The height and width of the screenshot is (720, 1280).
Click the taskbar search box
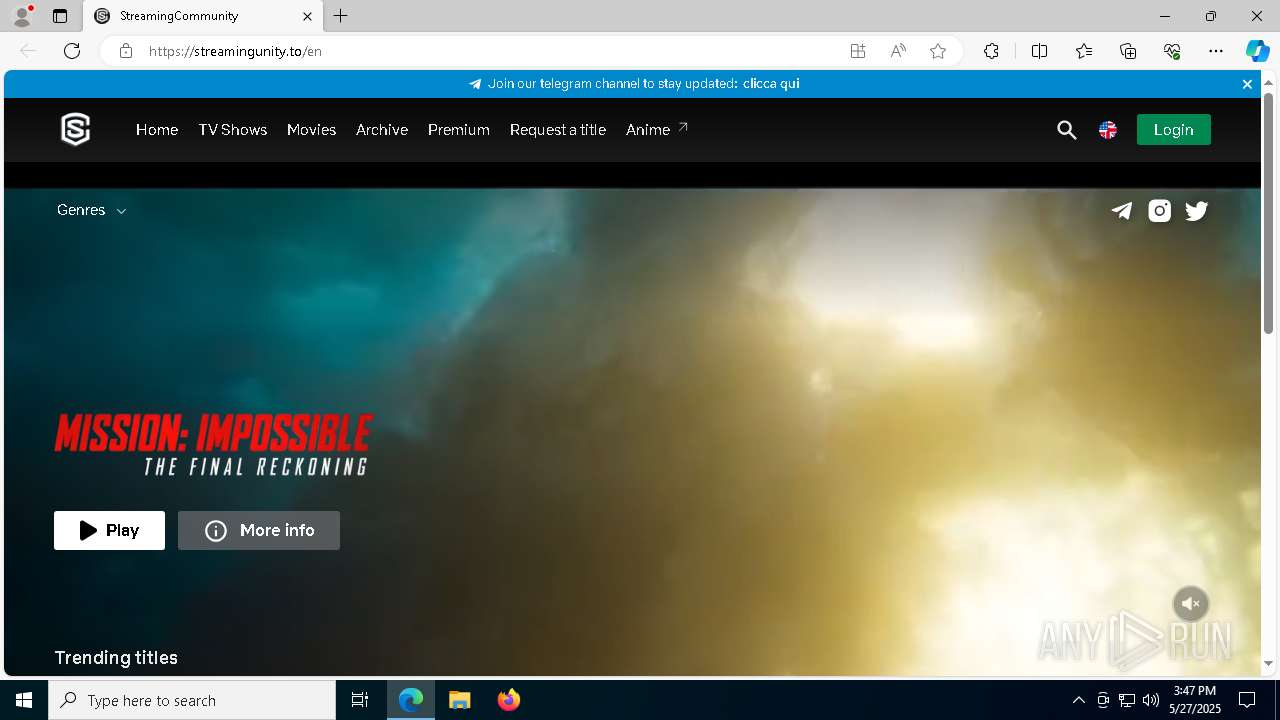click(x=192, y=700)
